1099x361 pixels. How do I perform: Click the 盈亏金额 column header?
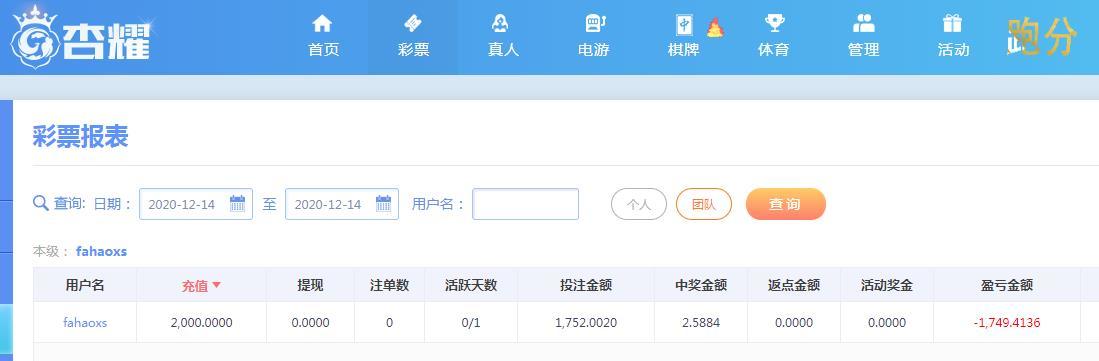(x=1006, y=285)
